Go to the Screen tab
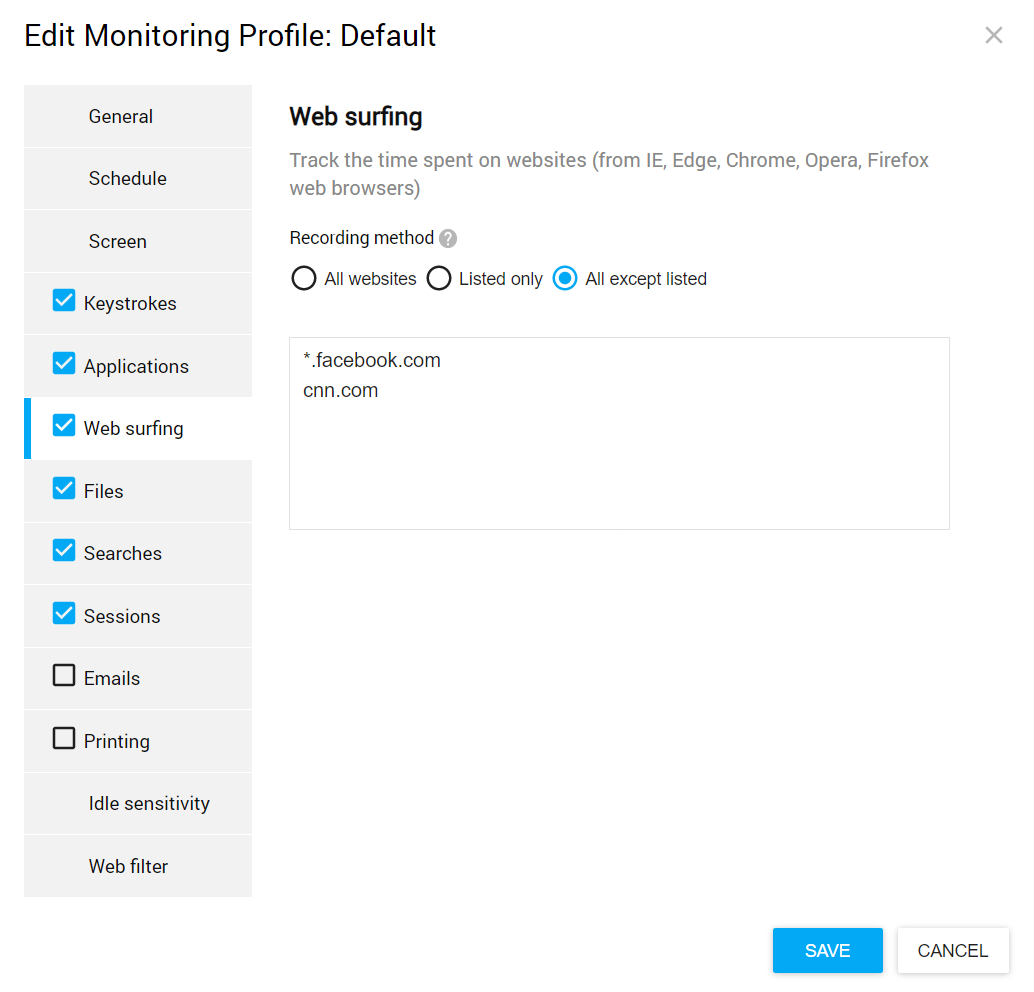This screenshot has width=1034, height=992. 118,241
